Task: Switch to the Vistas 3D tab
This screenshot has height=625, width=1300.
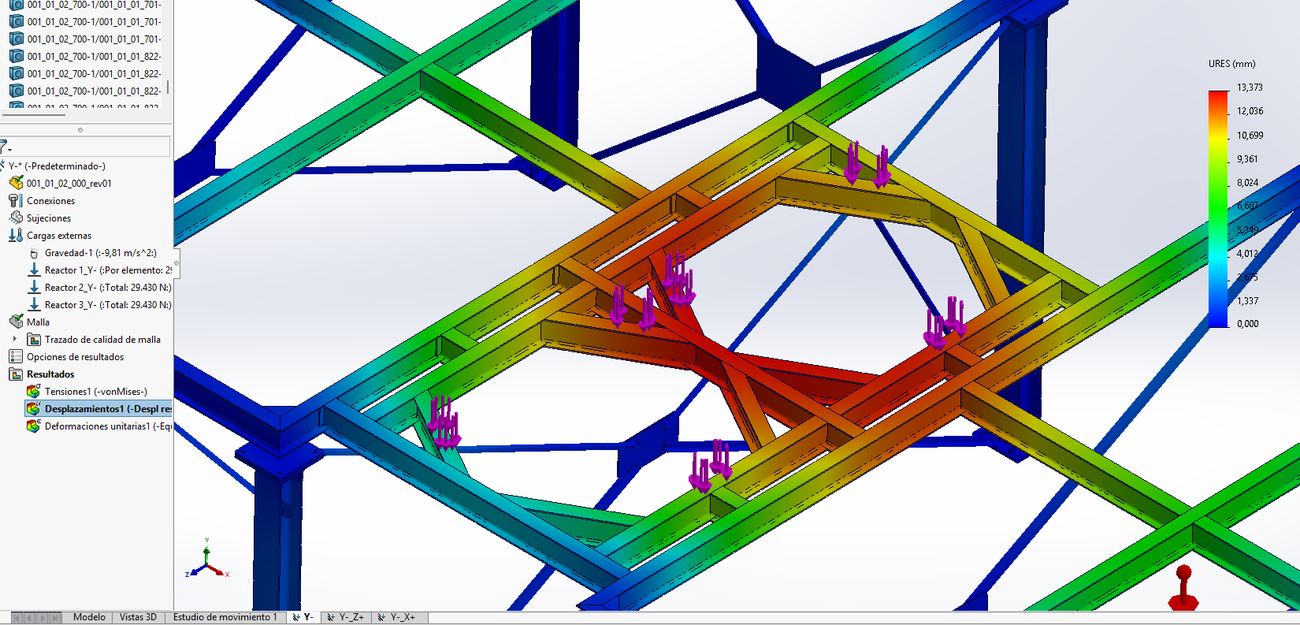Action: click(x=138, y=617)
